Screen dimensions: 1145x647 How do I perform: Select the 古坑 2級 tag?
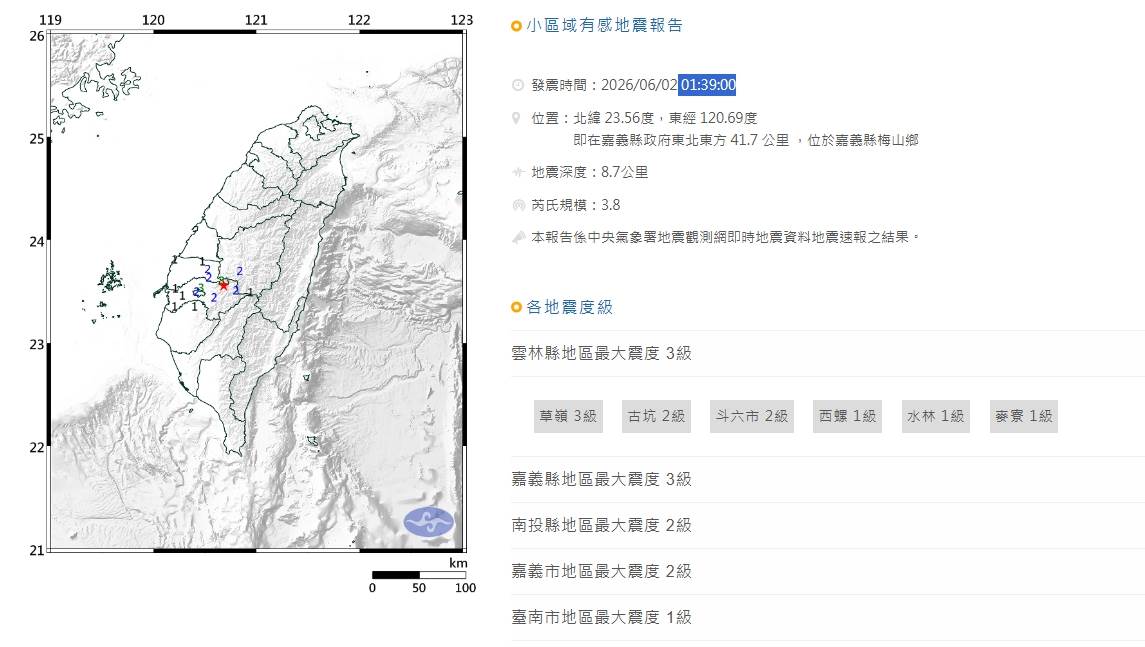tap(656, 416)
